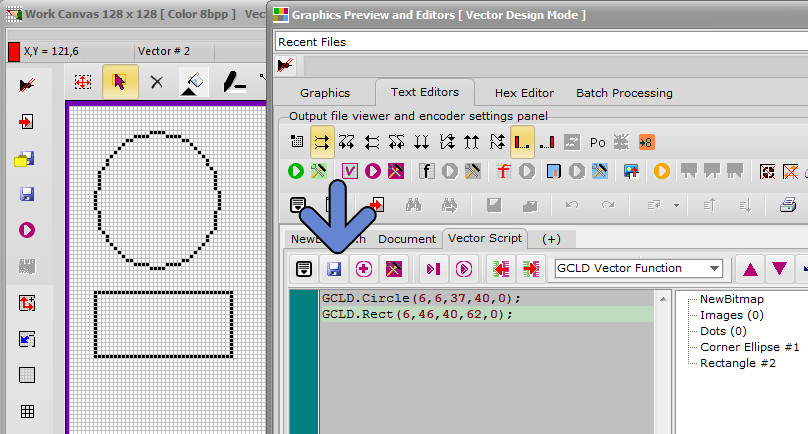This screenshot has height=434, width=808.
Task: Open the small dropdown arrow beside the undo group
Action: 676,205
